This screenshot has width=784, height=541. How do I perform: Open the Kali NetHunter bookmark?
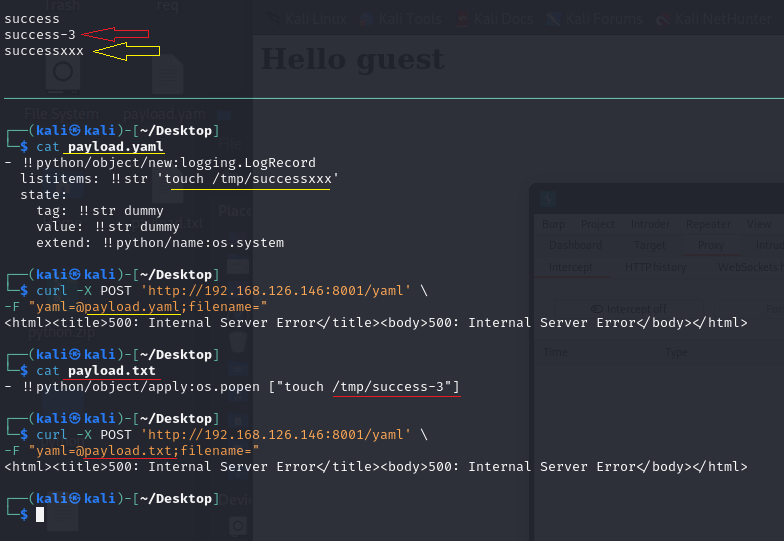(x=714, y=19)
